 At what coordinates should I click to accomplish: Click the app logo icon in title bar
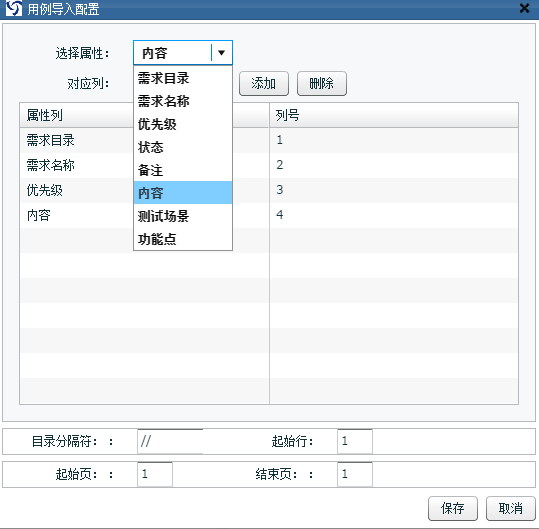(14, 9)
